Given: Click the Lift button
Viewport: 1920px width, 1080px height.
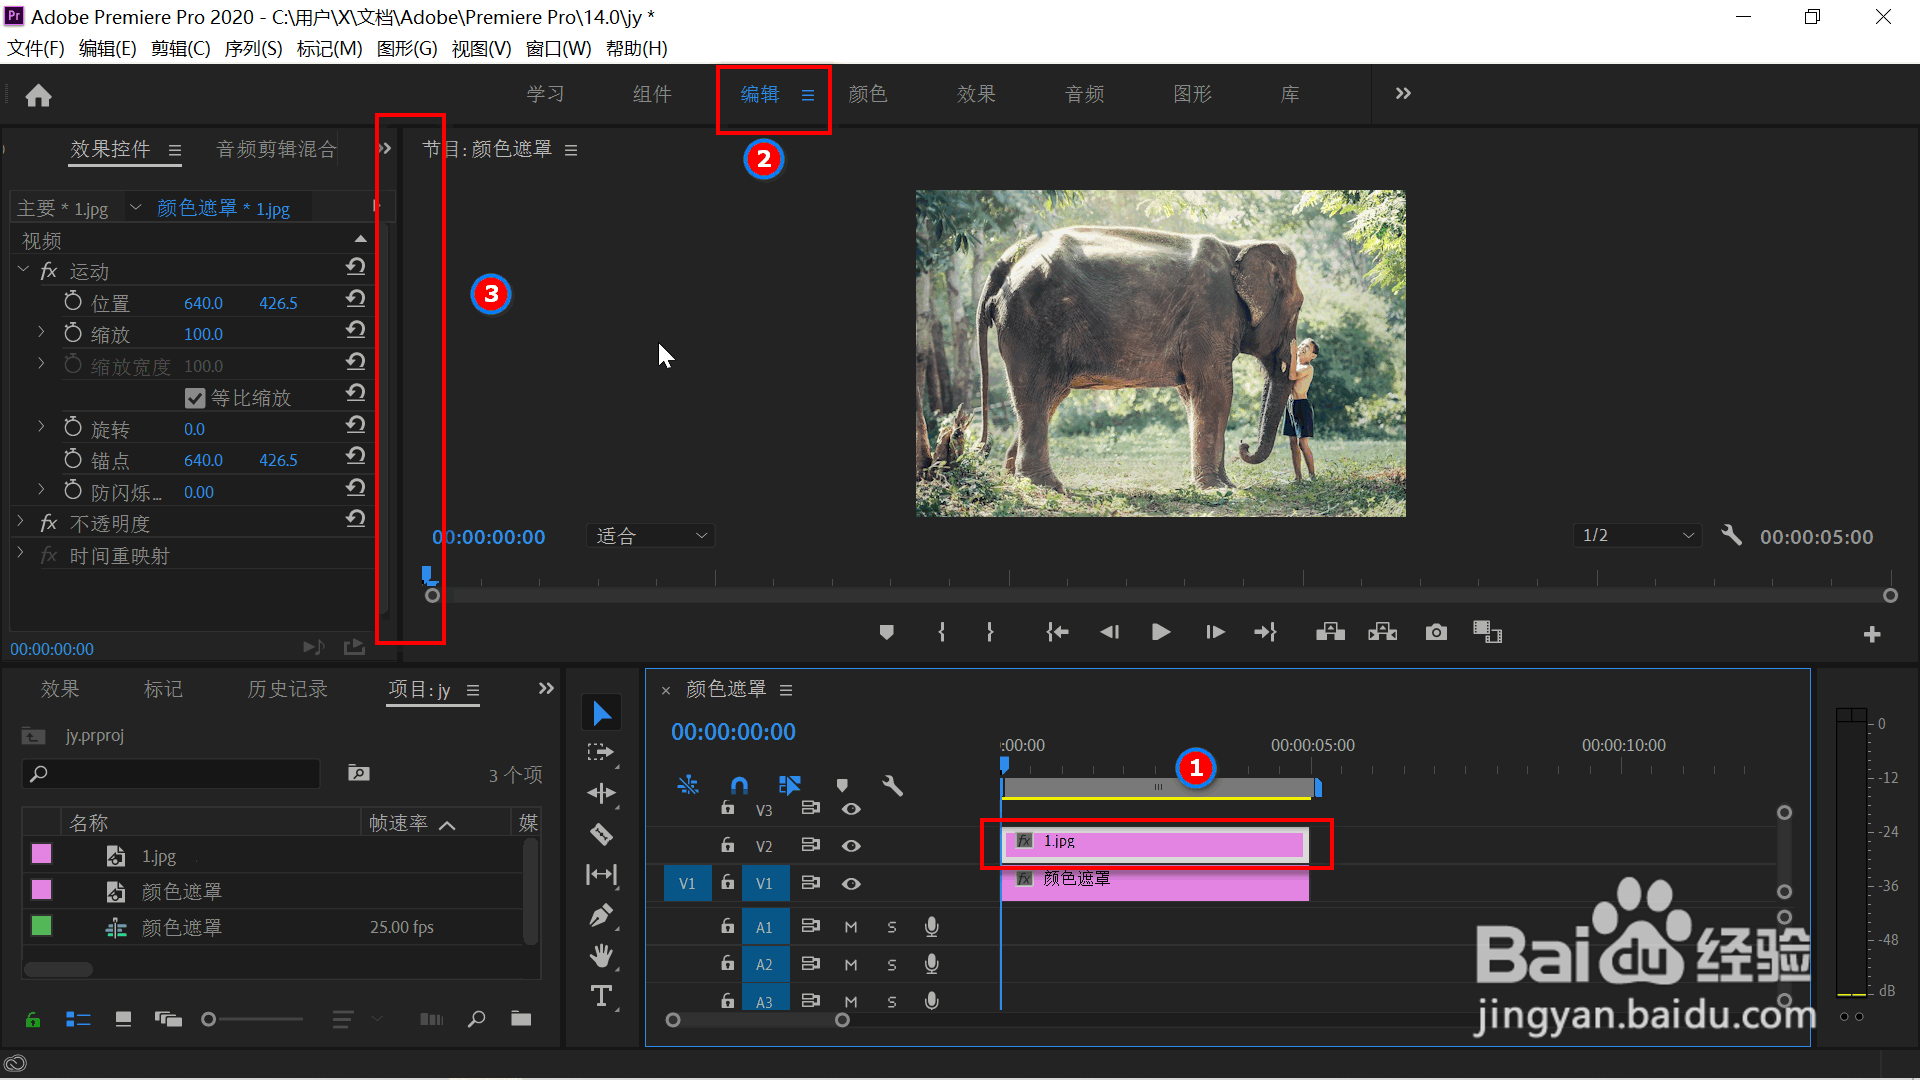Looking at the screenshot, I should click(1330, 632).
